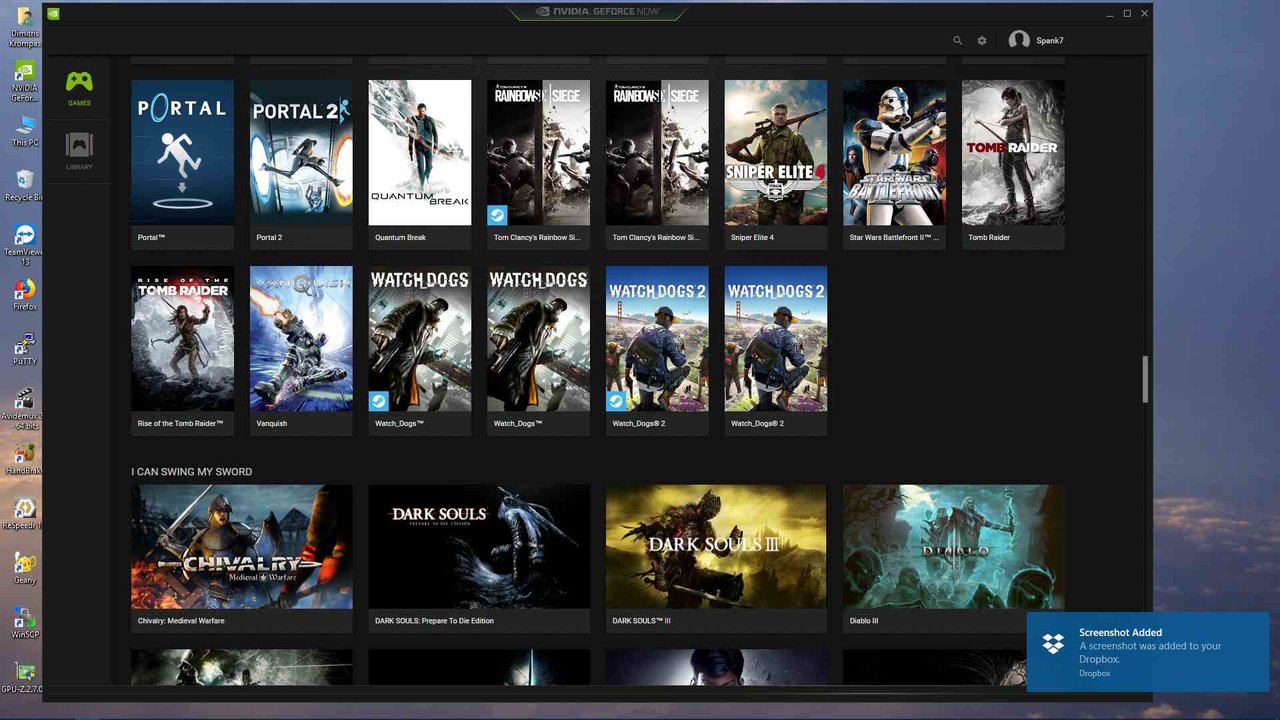Viewport: 1280px width, 720px height.
Task: Open the search icon in GeForce NOW
Action: coord(957,41)
